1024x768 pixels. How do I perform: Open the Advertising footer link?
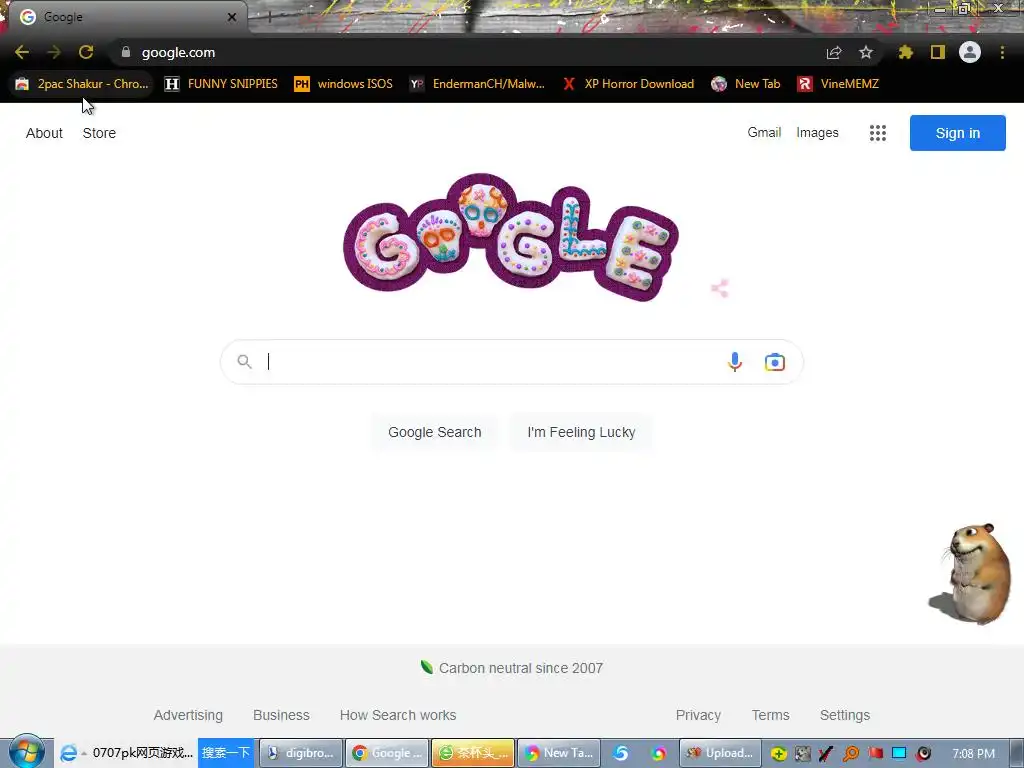[188, 715]
